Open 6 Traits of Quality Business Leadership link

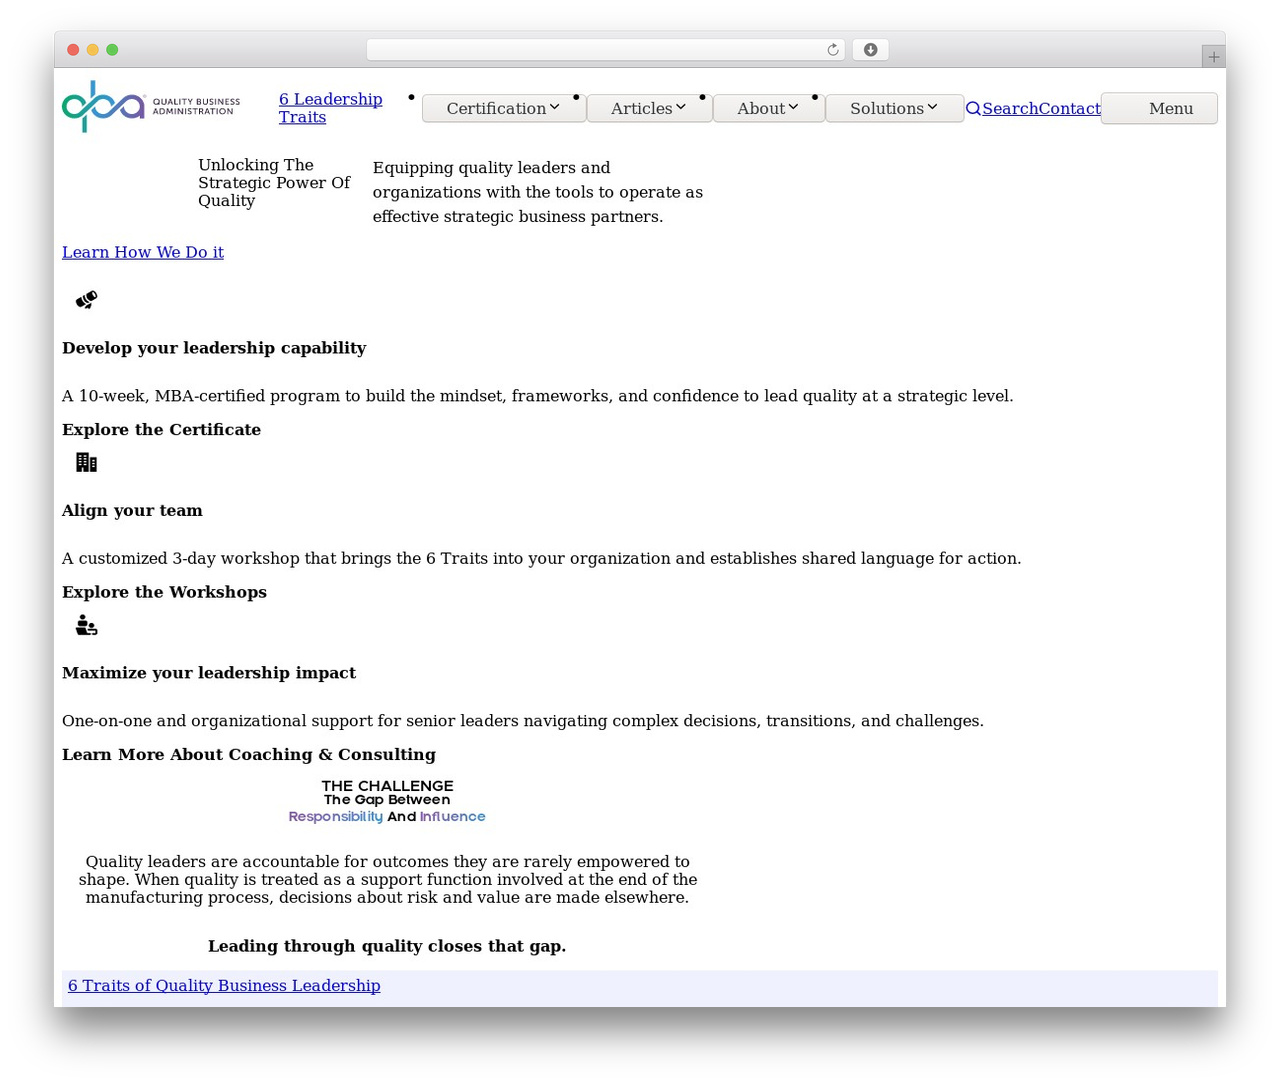pos(224,986)
